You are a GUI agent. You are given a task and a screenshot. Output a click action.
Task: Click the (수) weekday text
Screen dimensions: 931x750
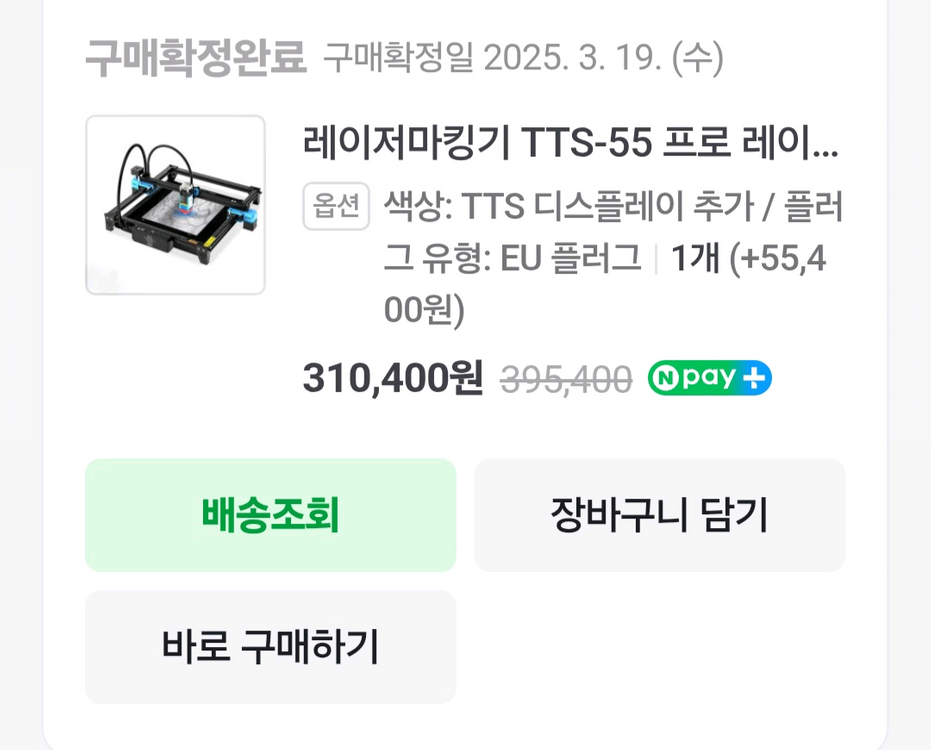[x=697, y=59]
